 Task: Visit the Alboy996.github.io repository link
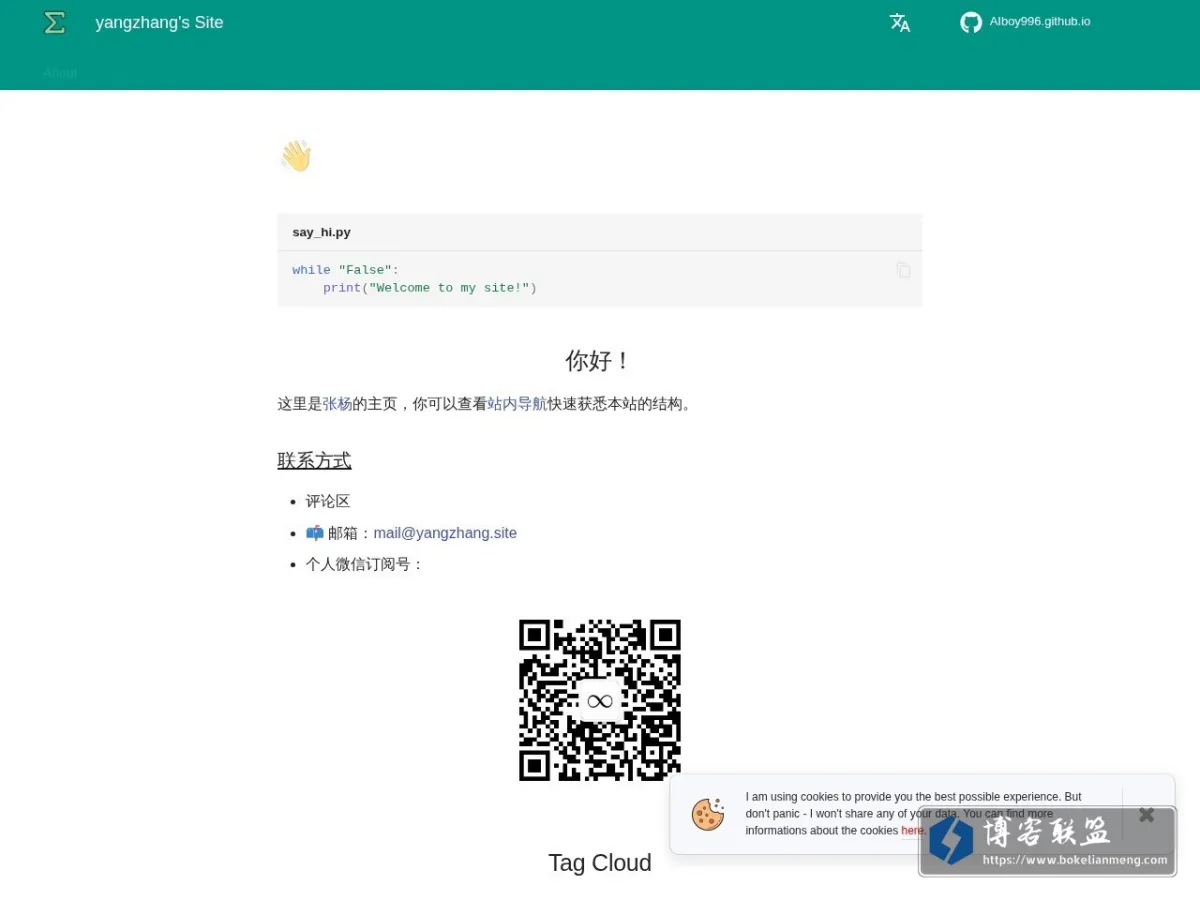(x=1040, y=22)
